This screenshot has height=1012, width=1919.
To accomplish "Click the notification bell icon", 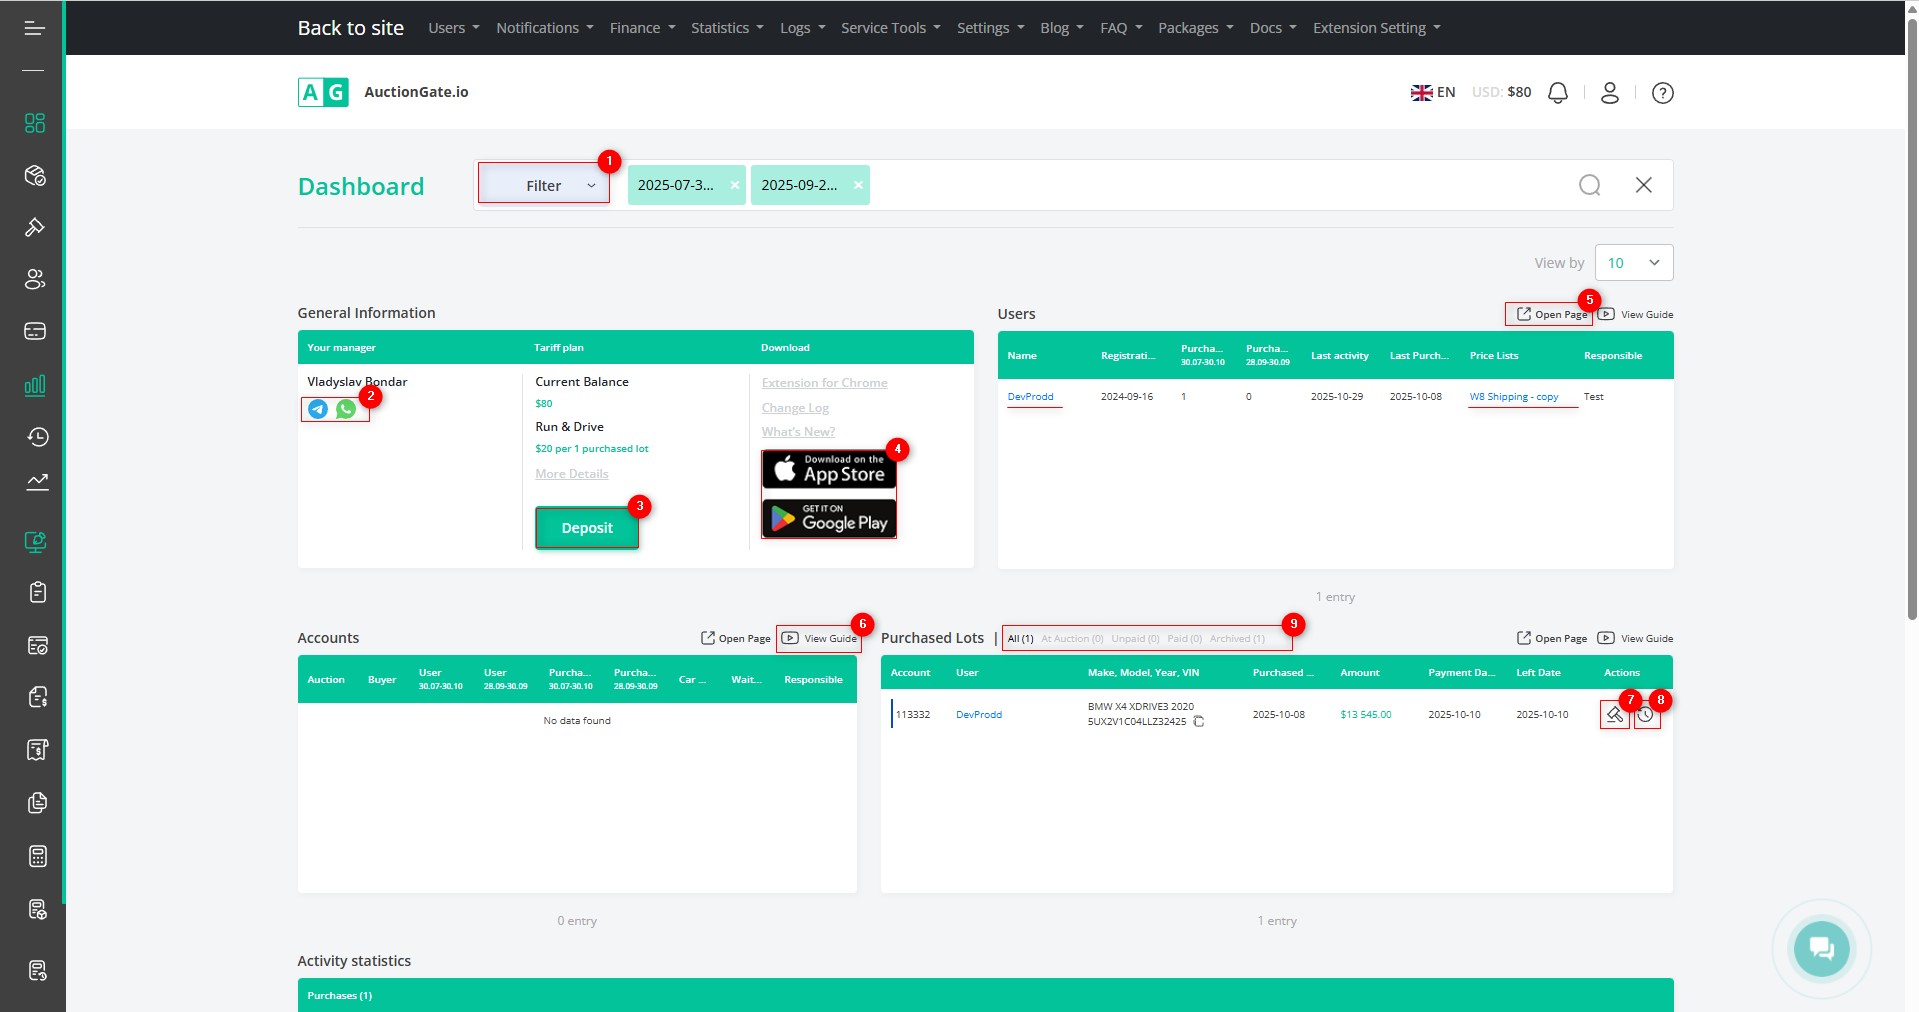I will (1557, 93).
